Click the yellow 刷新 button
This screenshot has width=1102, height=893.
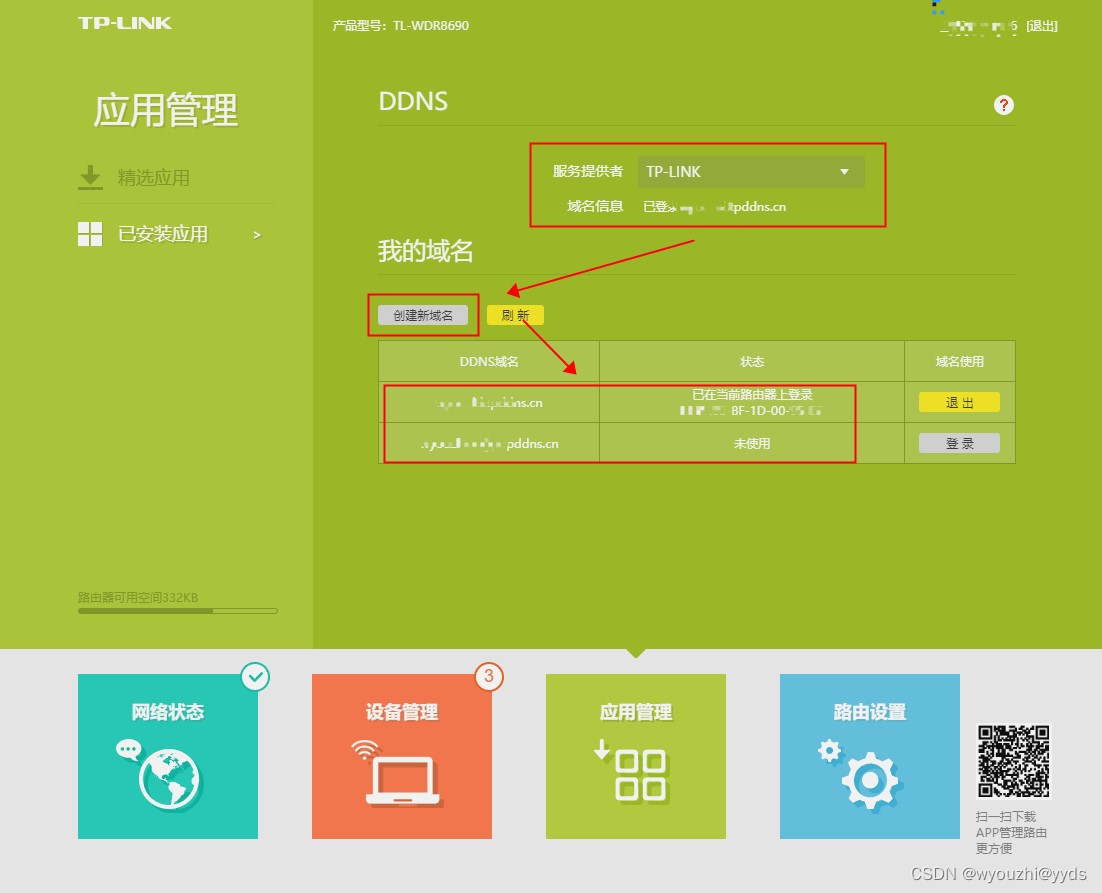point(515,315)
